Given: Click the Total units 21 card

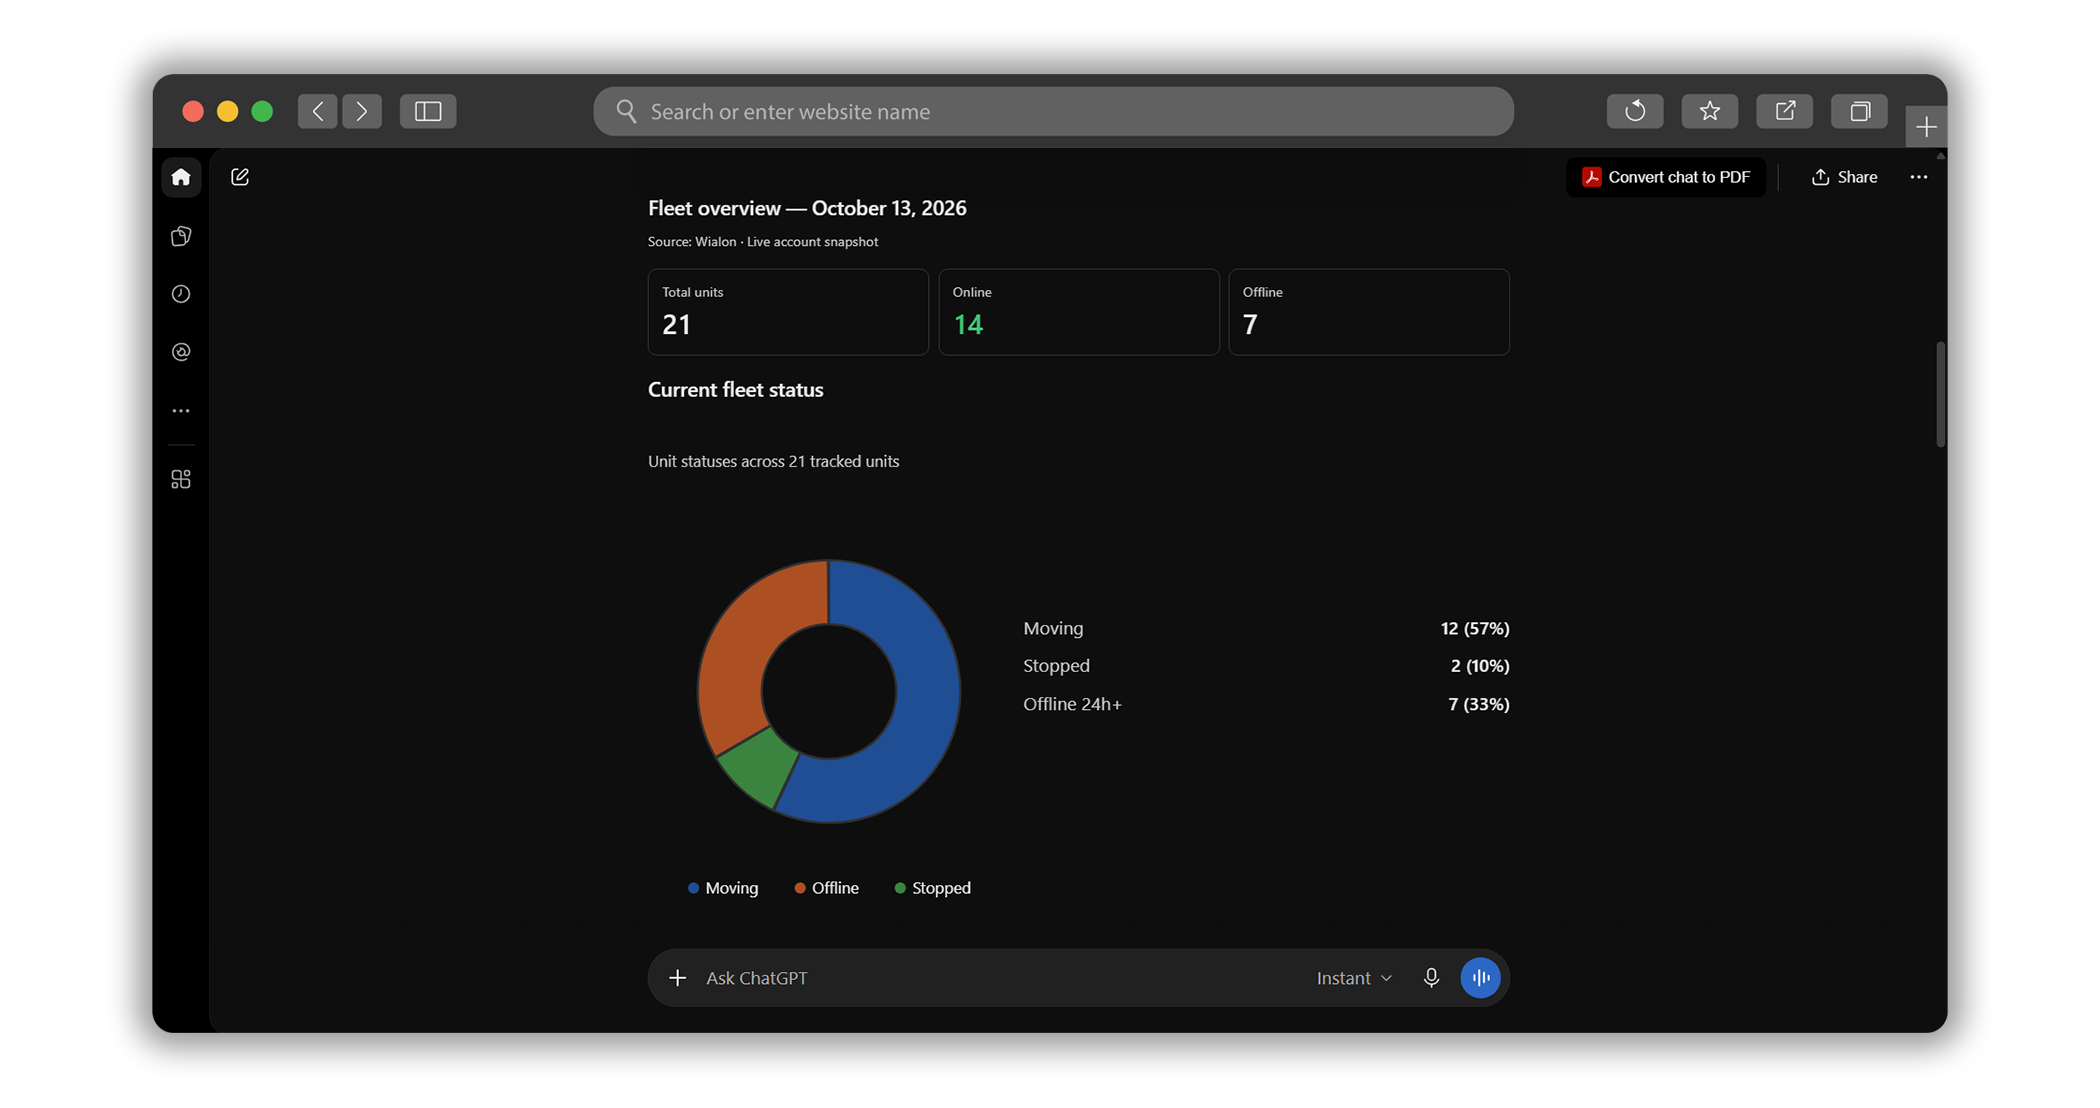Looking at the screenshot, I should click(788, 312).
